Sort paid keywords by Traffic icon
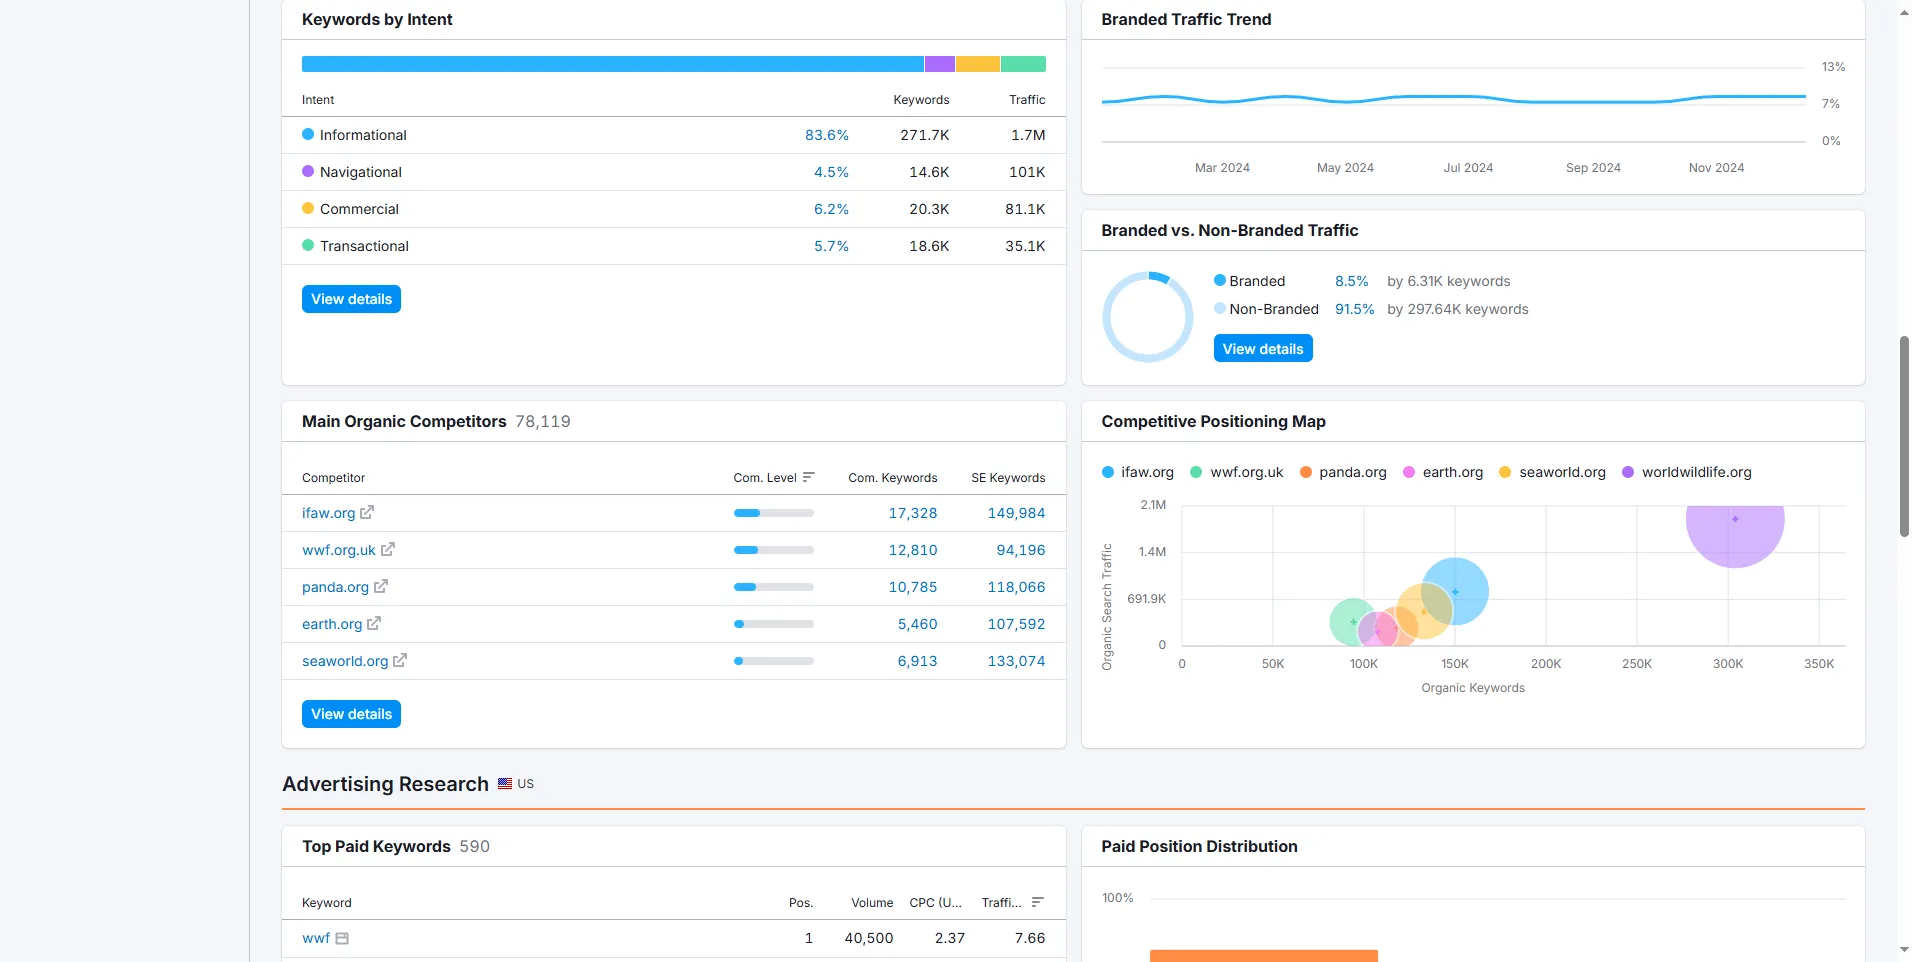Image resolution: width=1912 pixels, height=962 pixels. click(x=1038, y=902)
